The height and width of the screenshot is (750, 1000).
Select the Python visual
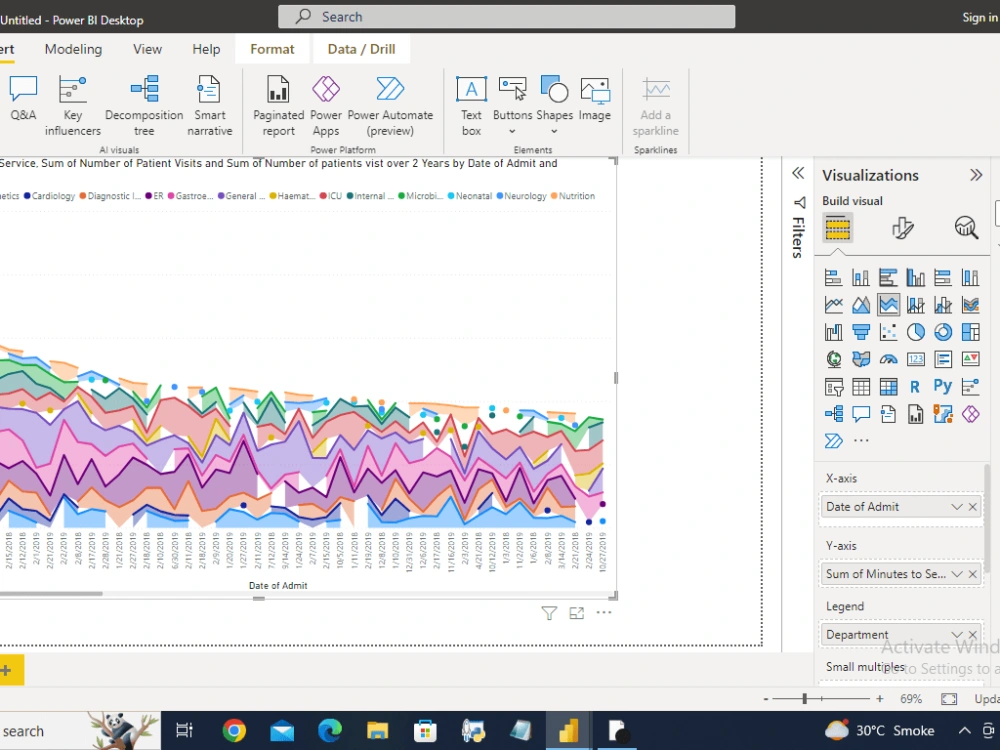943,386
